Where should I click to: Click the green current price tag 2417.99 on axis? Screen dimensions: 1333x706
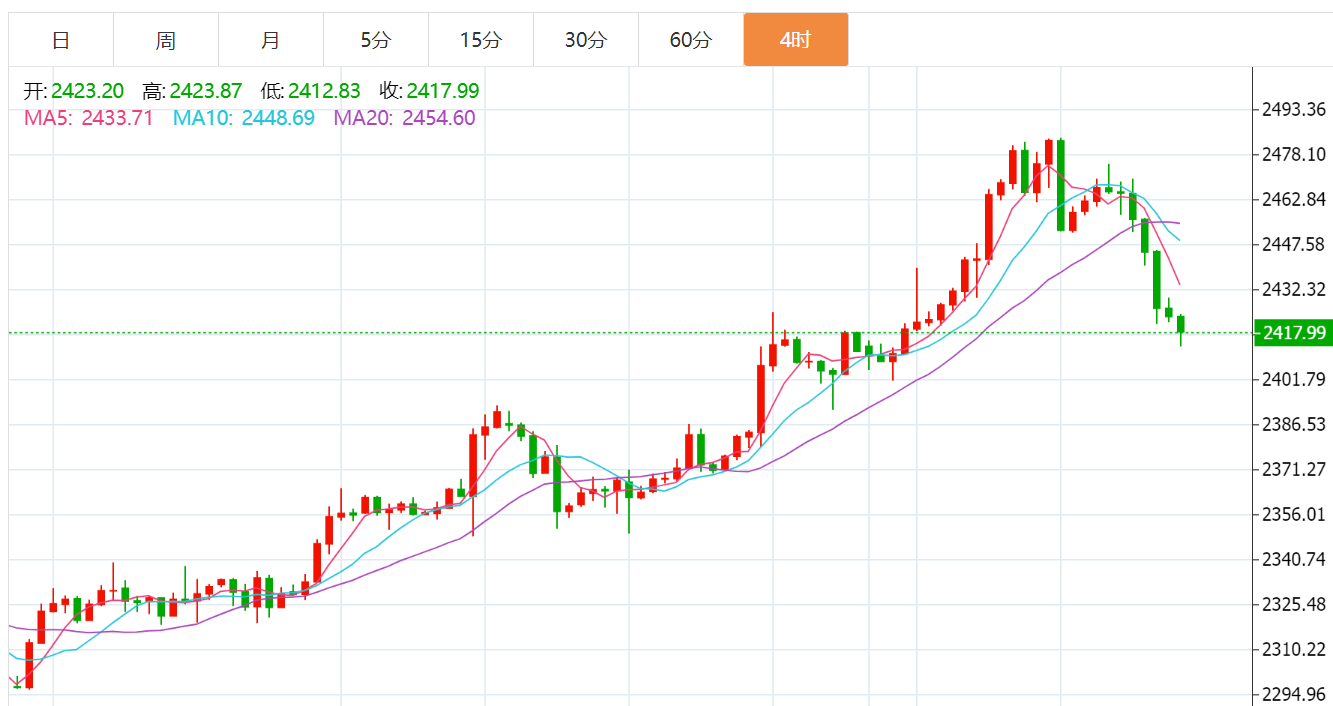click(x=1293, y=333)
